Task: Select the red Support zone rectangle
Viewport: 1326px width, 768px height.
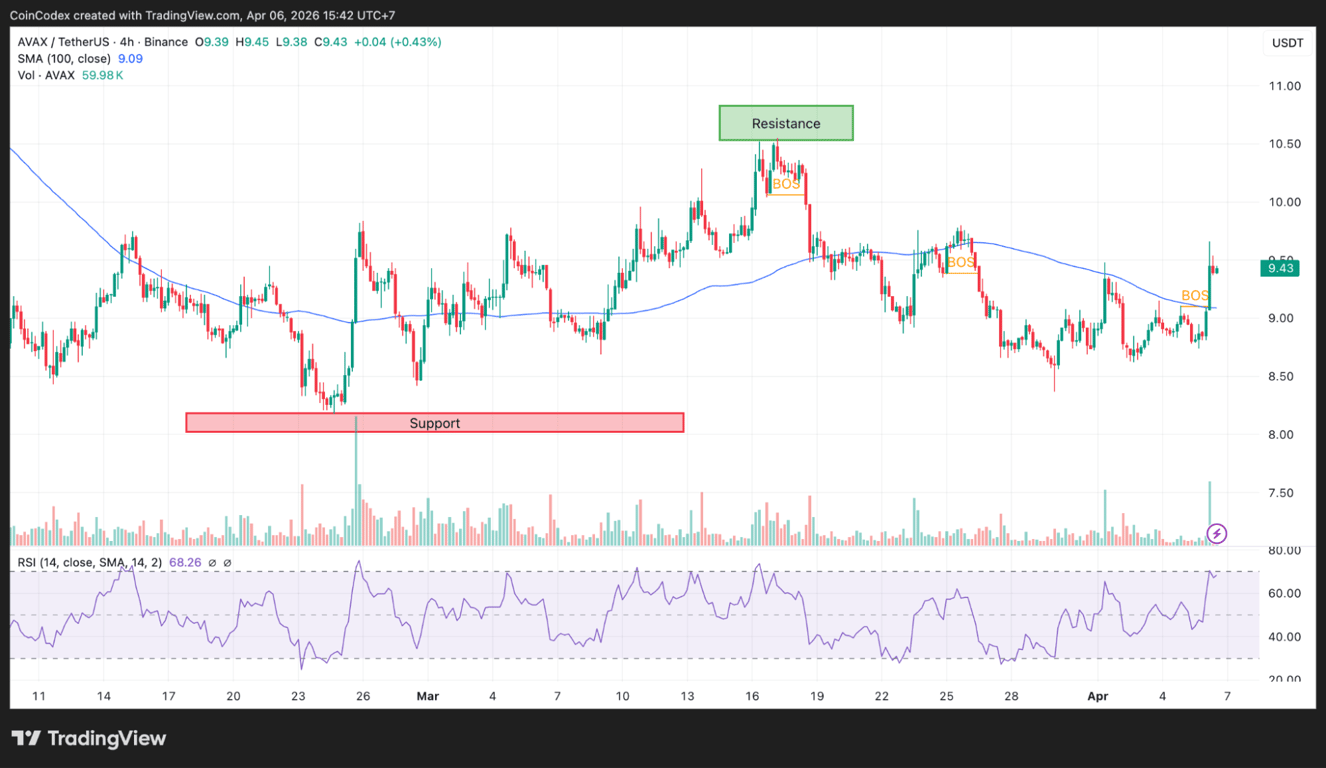Action: [434, 422]
